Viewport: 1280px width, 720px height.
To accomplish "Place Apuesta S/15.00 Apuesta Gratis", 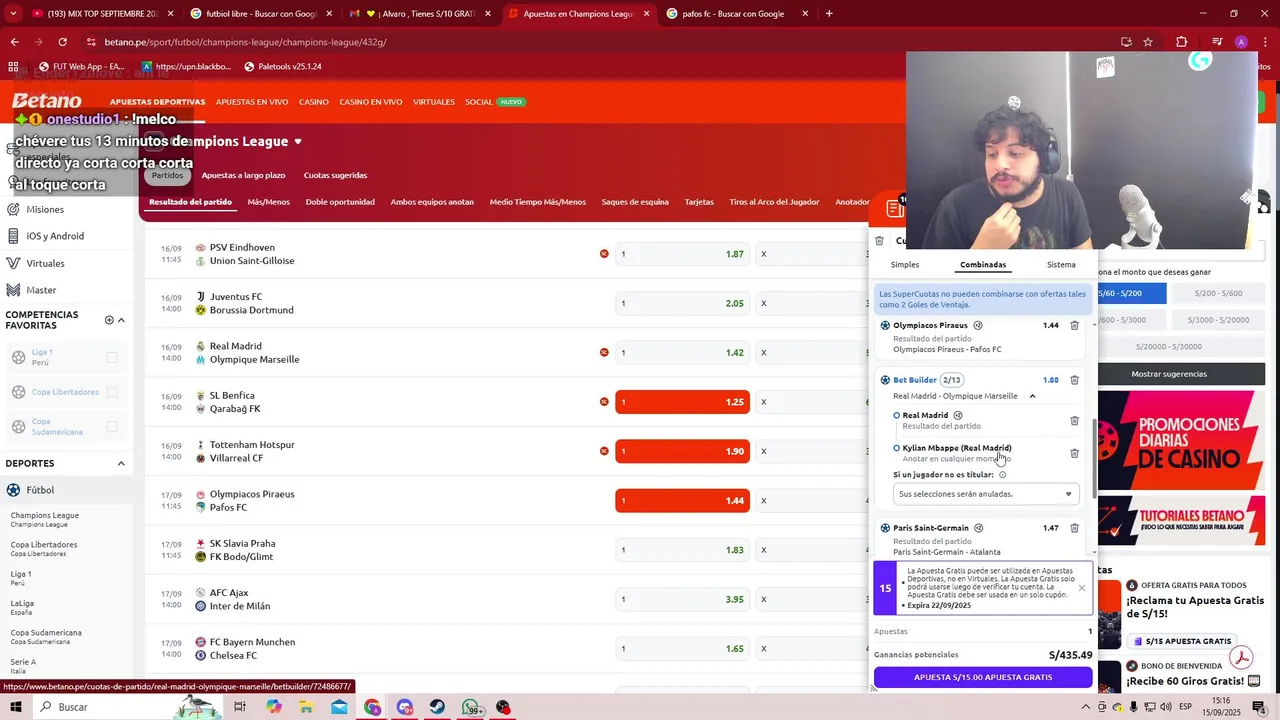I will [983, 677].
